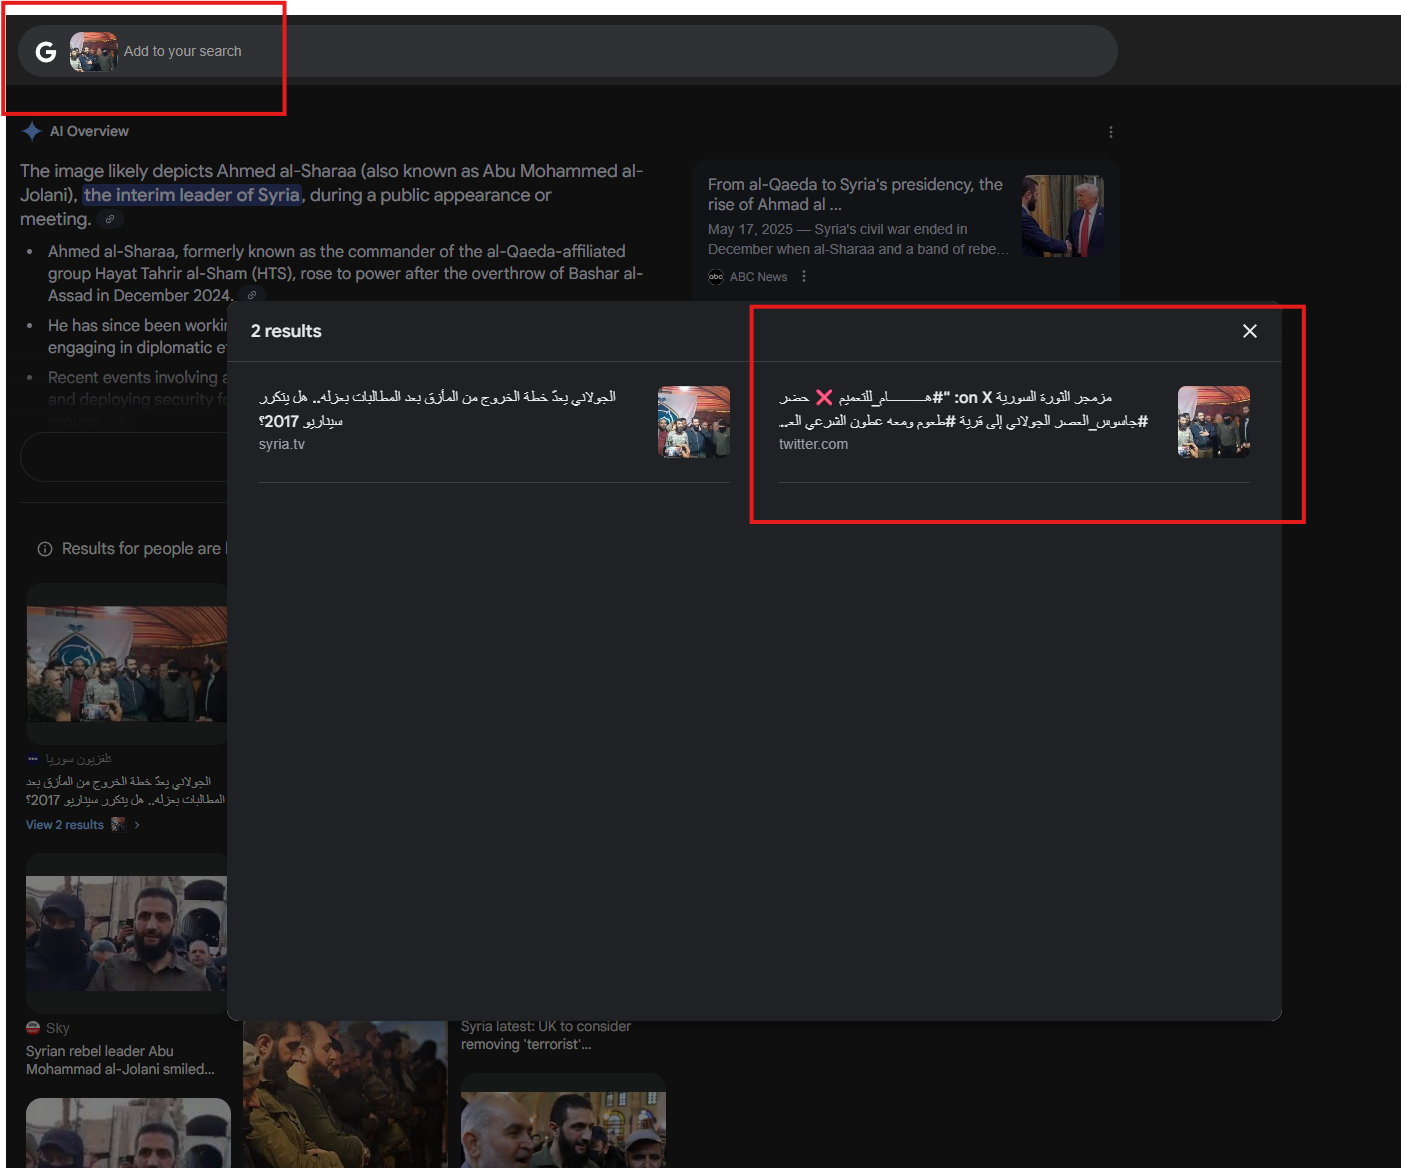Image resolution: width=1401 pixels, height=1168 pixels.
Task: Click the ABC News source icon
Action: (x=716, y=277)
